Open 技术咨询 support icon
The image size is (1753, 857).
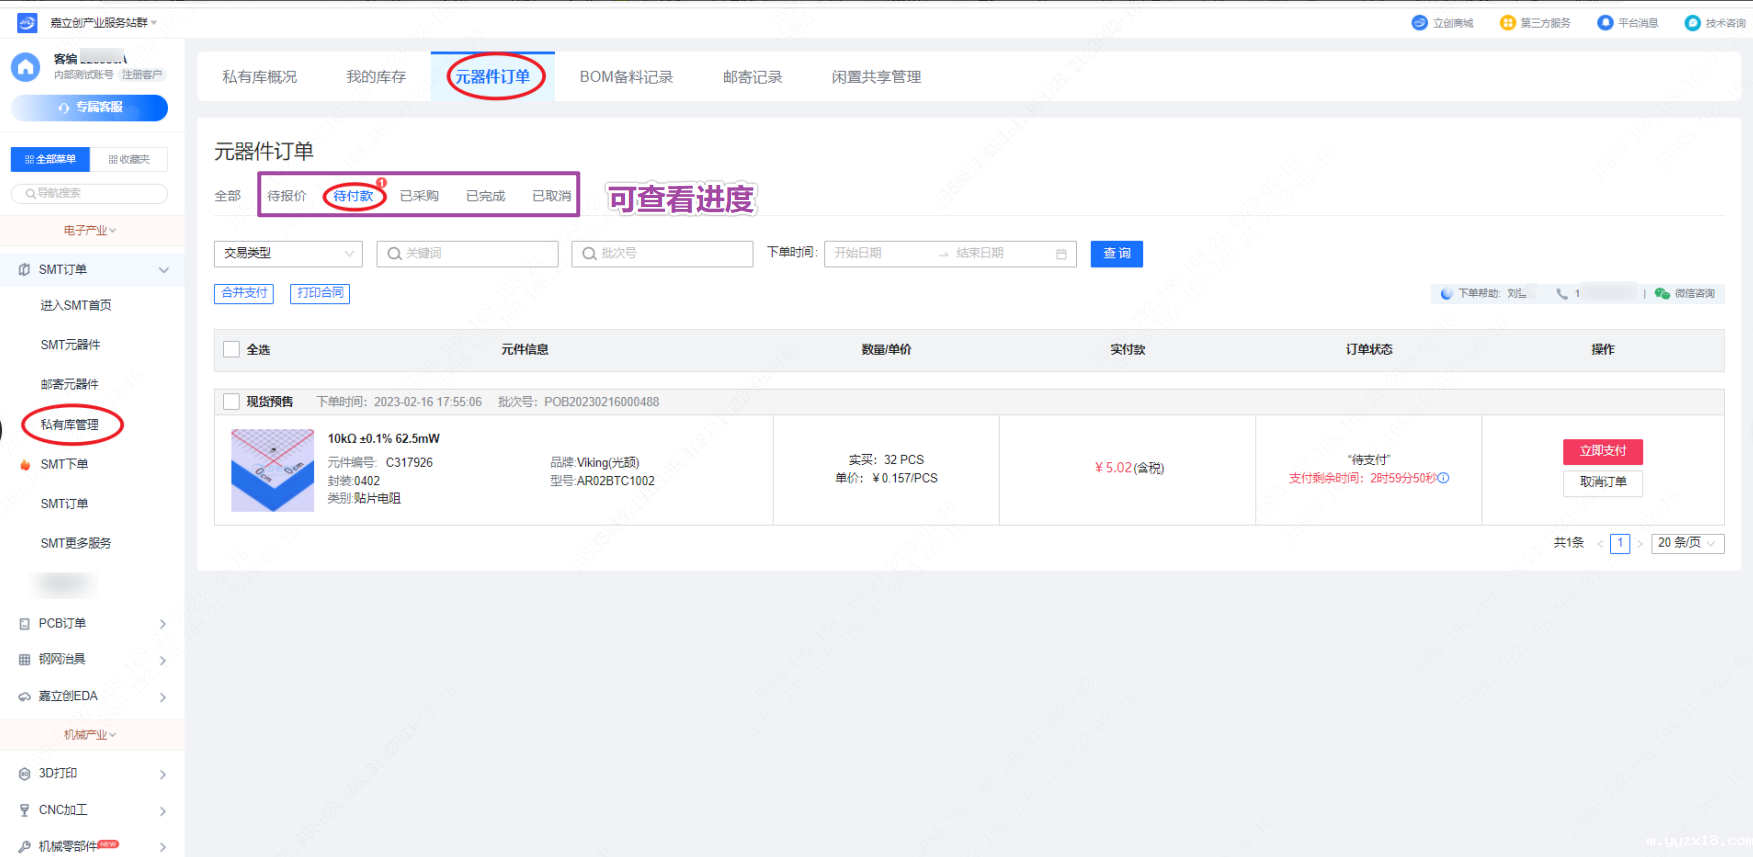1692,23
